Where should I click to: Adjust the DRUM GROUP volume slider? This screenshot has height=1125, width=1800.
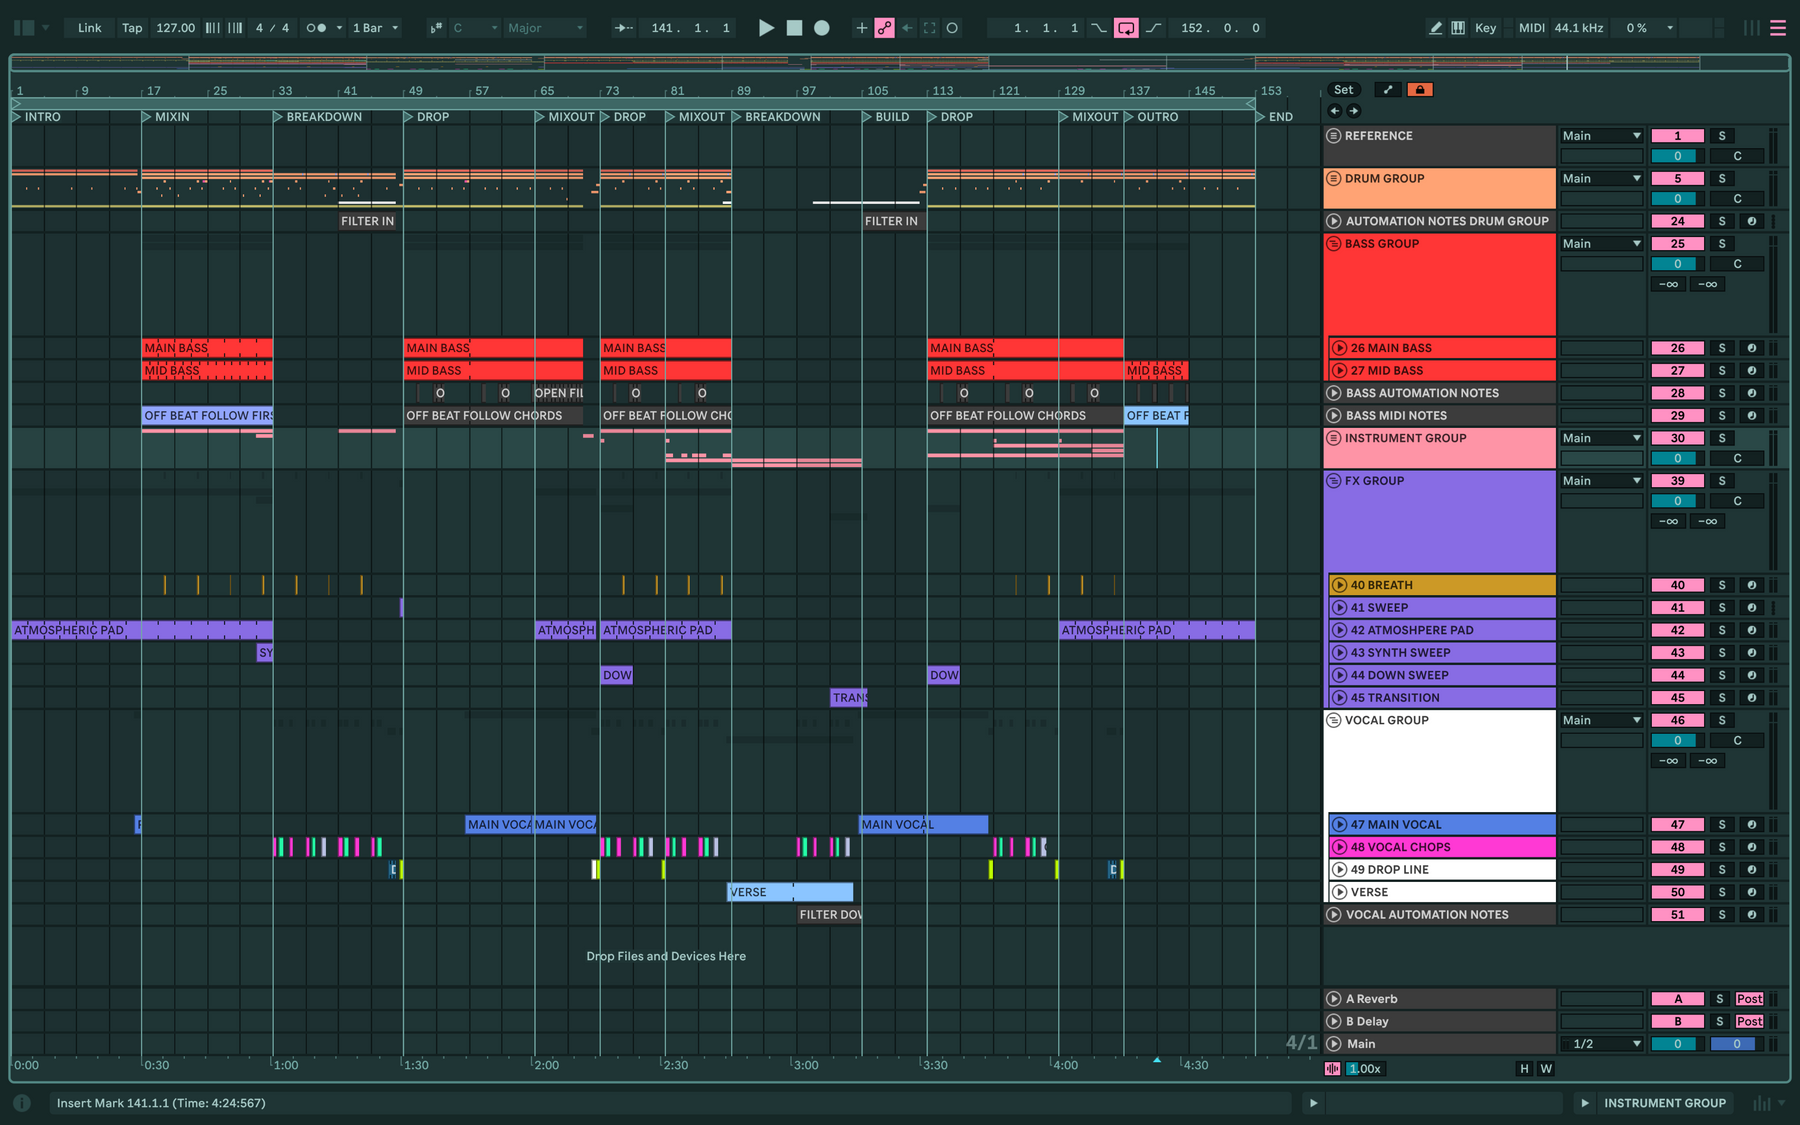pyautogui.click(x=1677, y=199)
